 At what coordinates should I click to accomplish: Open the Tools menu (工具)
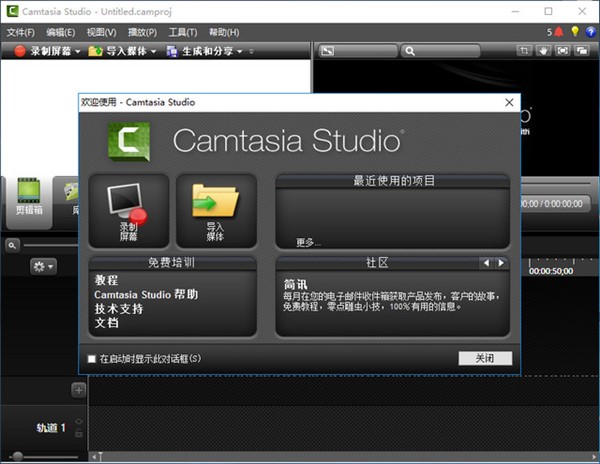[x=182, y=32]
